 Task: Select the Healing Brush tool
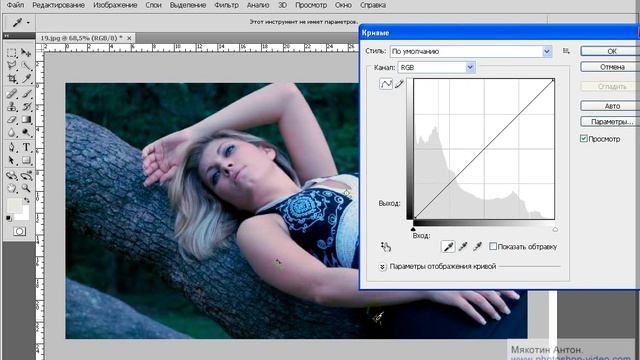[11, 93]
